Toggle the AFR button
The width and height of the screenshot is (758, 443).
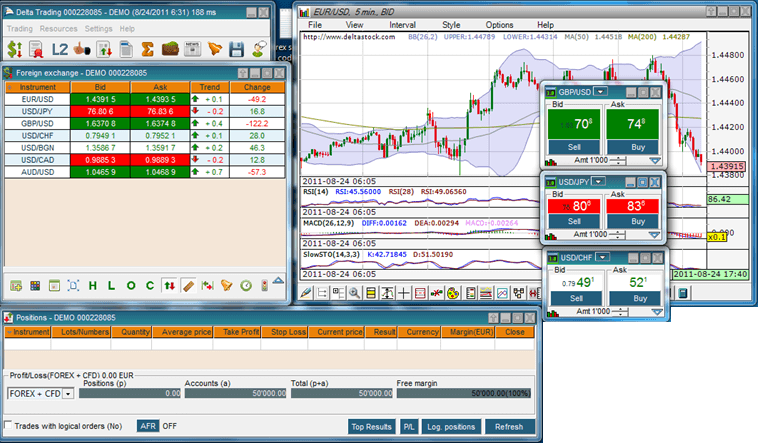tap(148, 426)
